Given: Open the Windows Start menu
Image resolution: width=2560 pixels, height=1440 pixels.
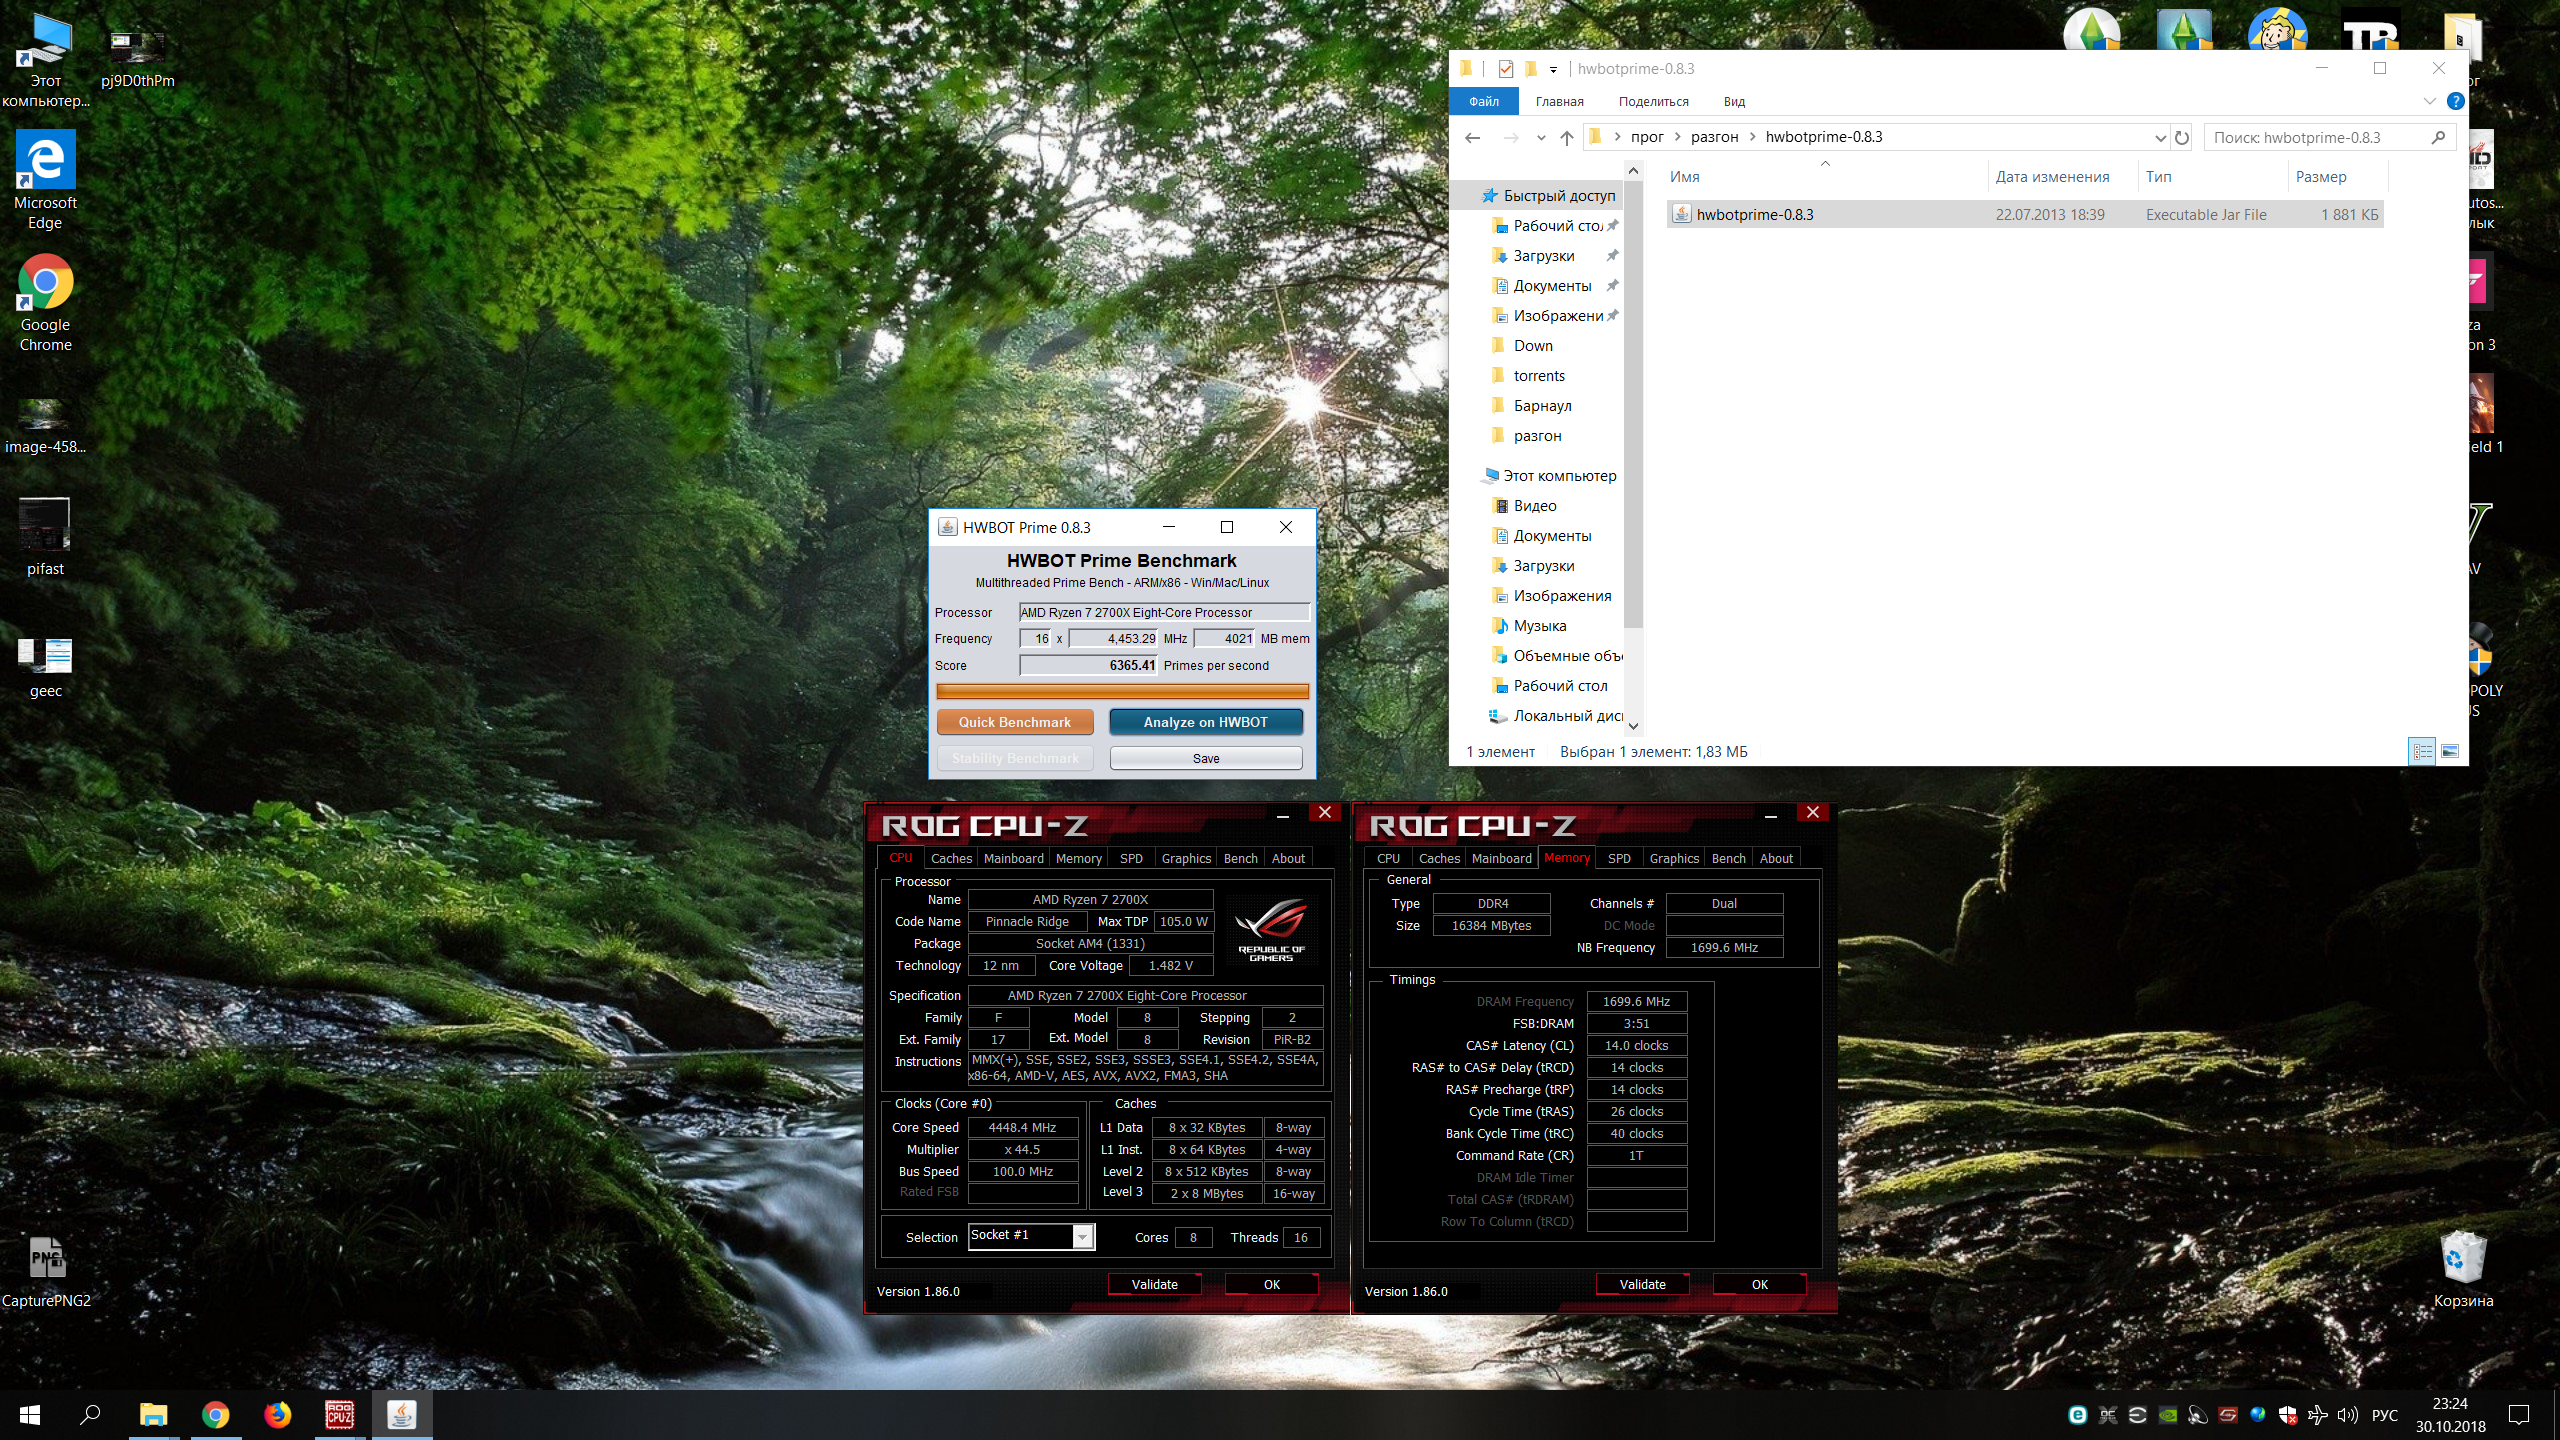Looking at the screenshot, I should pos(30,1415).
